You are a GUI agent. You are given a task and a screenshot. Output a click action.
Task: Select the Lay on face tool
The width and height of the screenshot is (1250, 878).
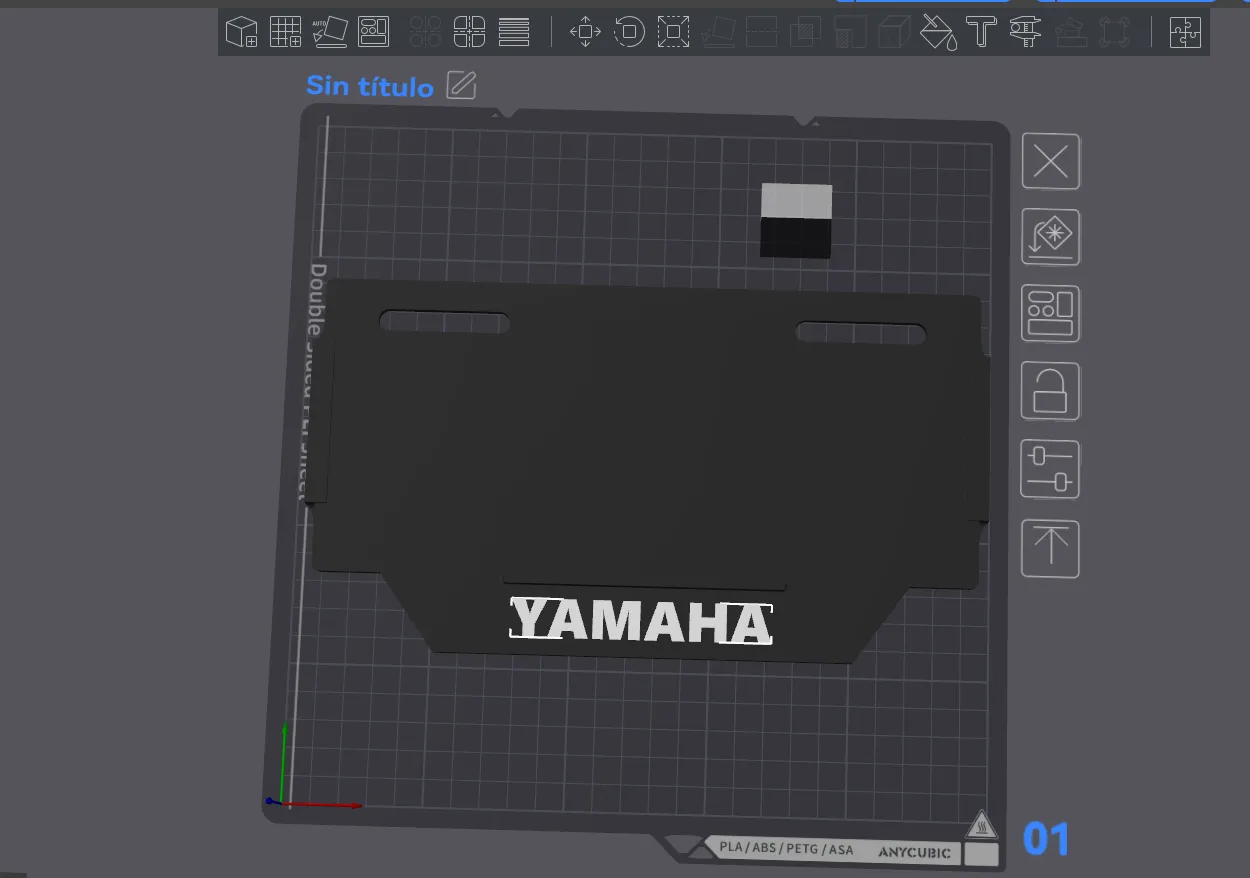[717, 32]
